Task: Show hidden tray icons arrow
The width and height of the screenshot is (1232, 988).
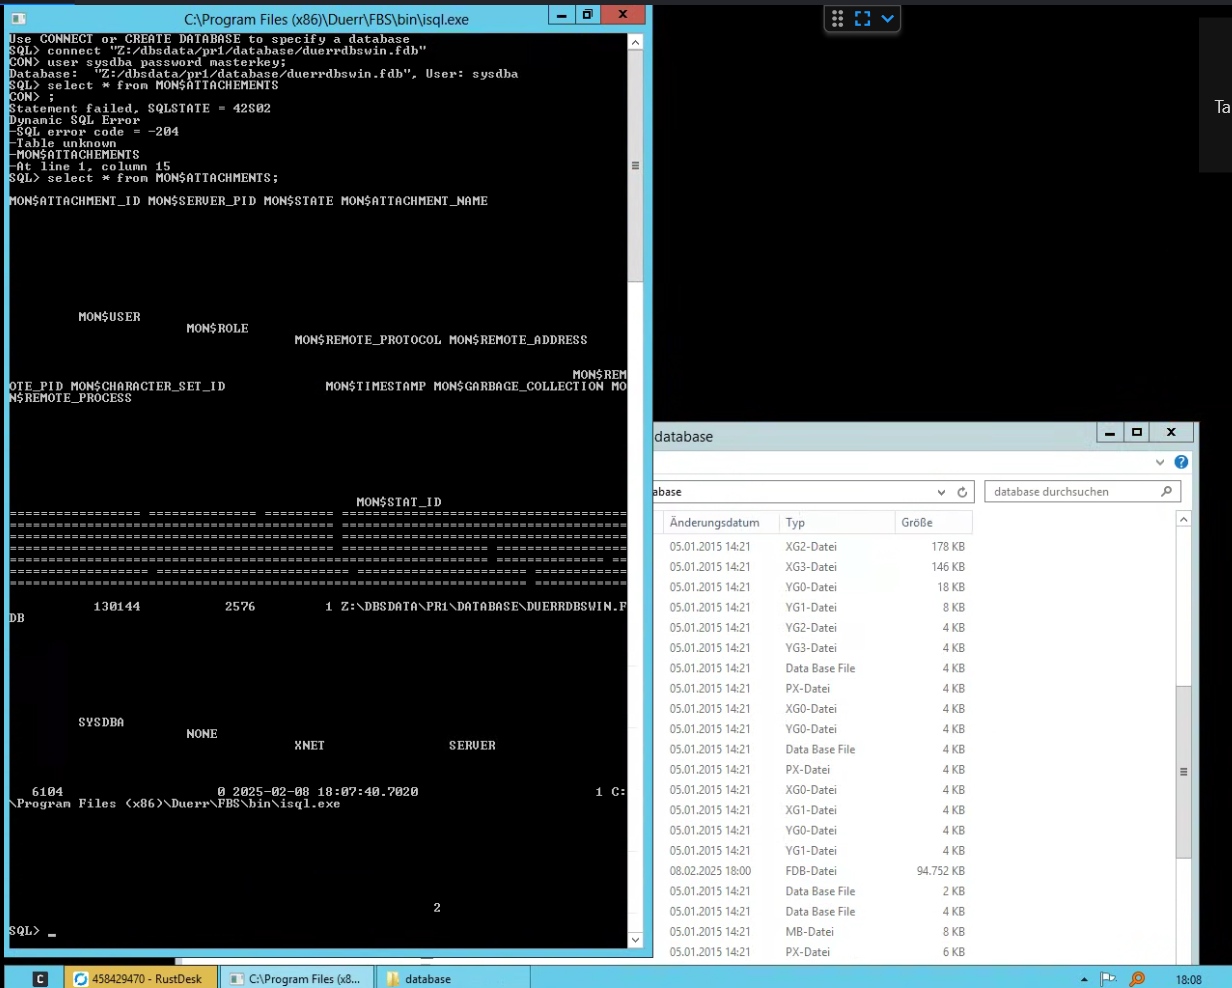Action: click(x=1085, y=979)
